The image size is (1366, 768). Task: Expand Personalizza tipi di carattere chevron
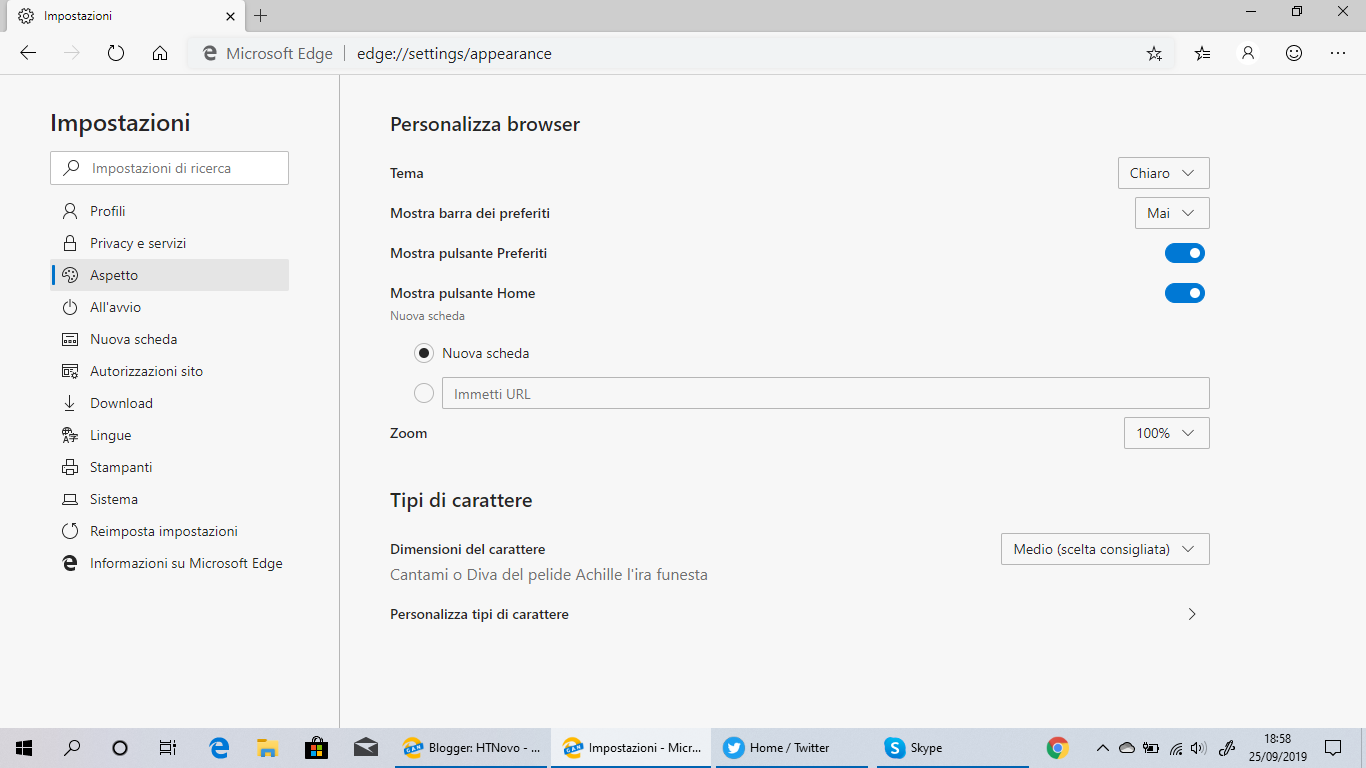(1192, 614)
